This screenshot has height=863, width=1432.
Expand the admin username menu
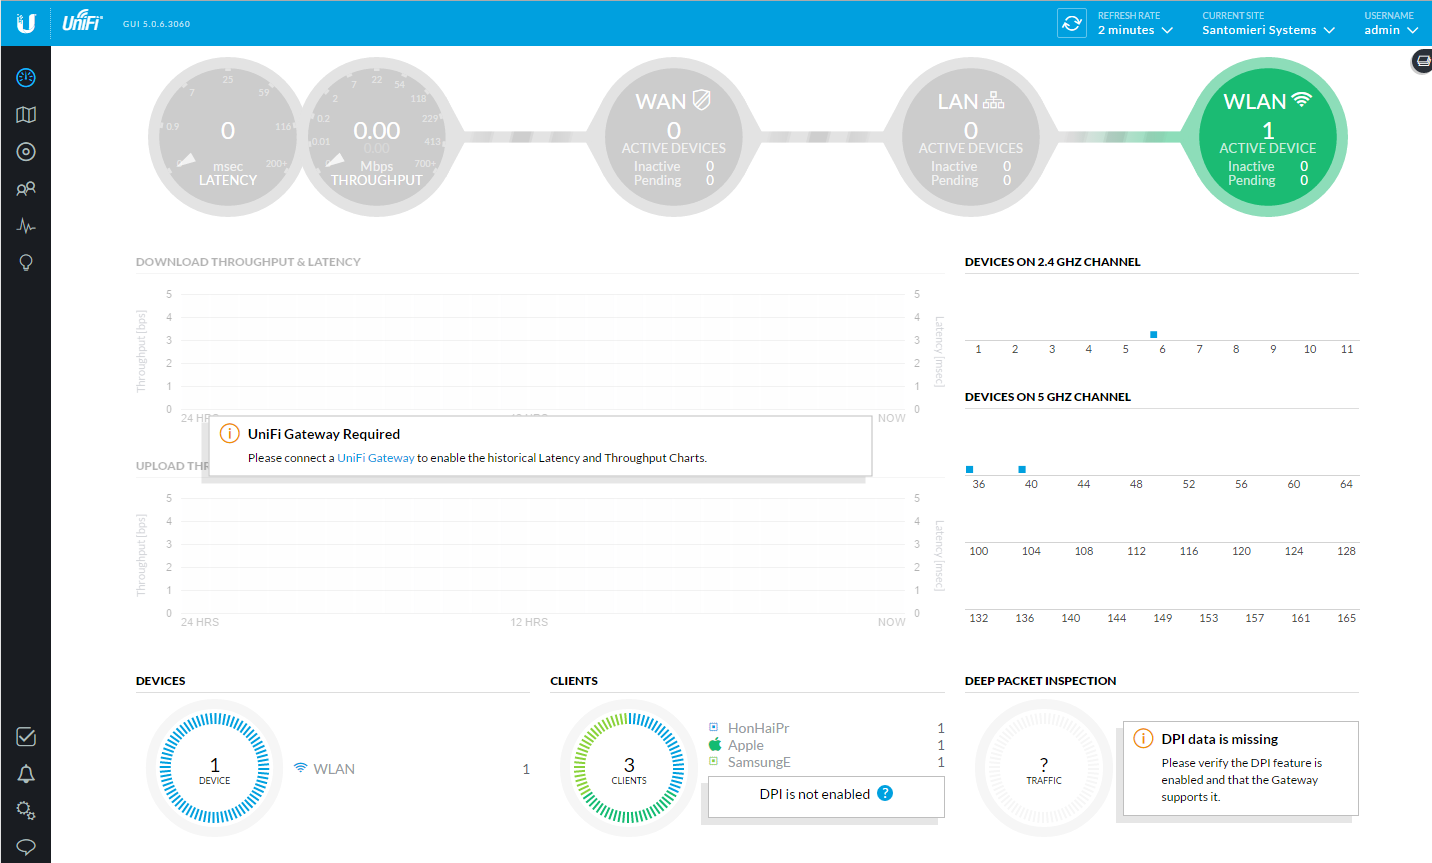(1391, 30)
